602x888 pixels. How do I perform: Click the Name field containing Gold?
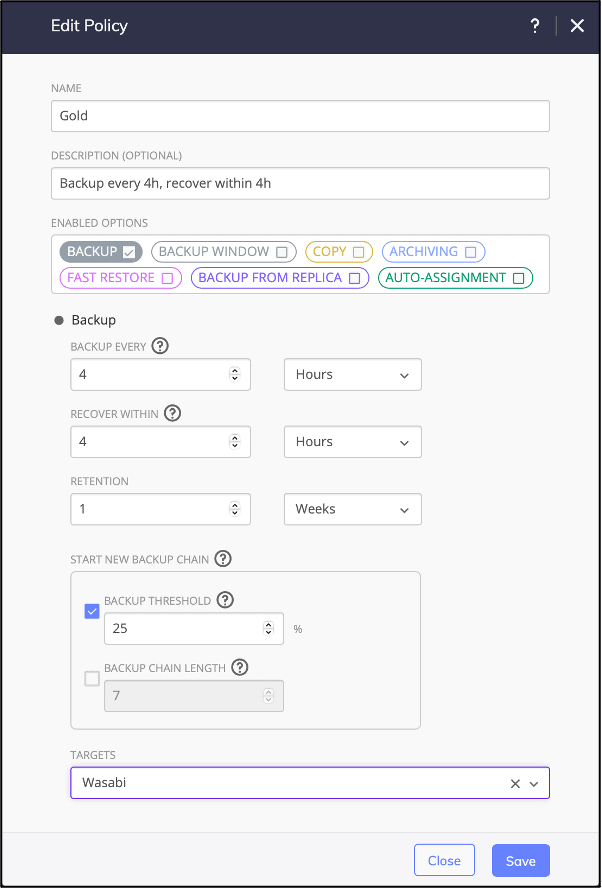300,116
